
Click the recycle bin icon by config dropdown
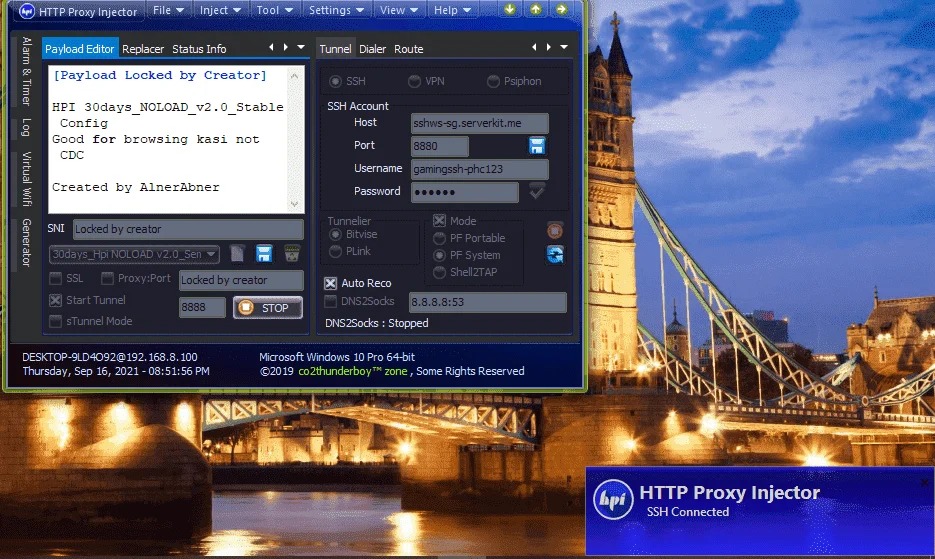pos(292,254)
